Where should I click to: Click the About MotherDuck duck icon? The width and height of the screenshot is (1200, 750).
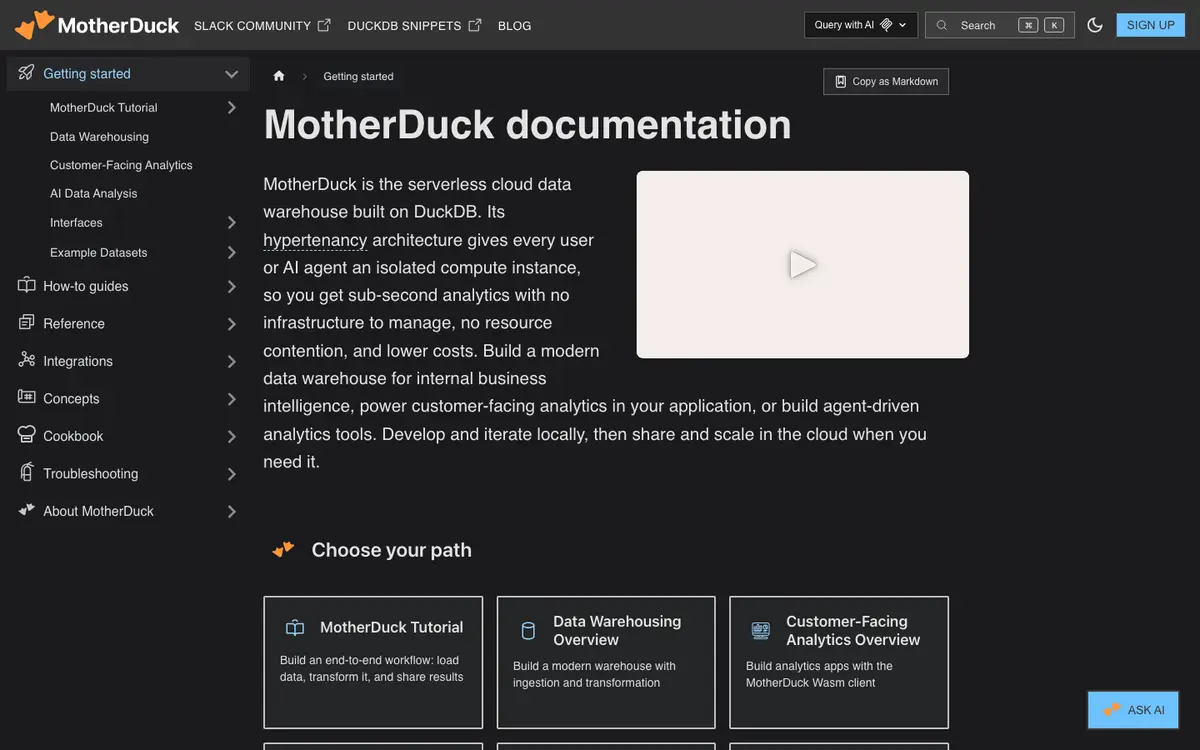27,510
